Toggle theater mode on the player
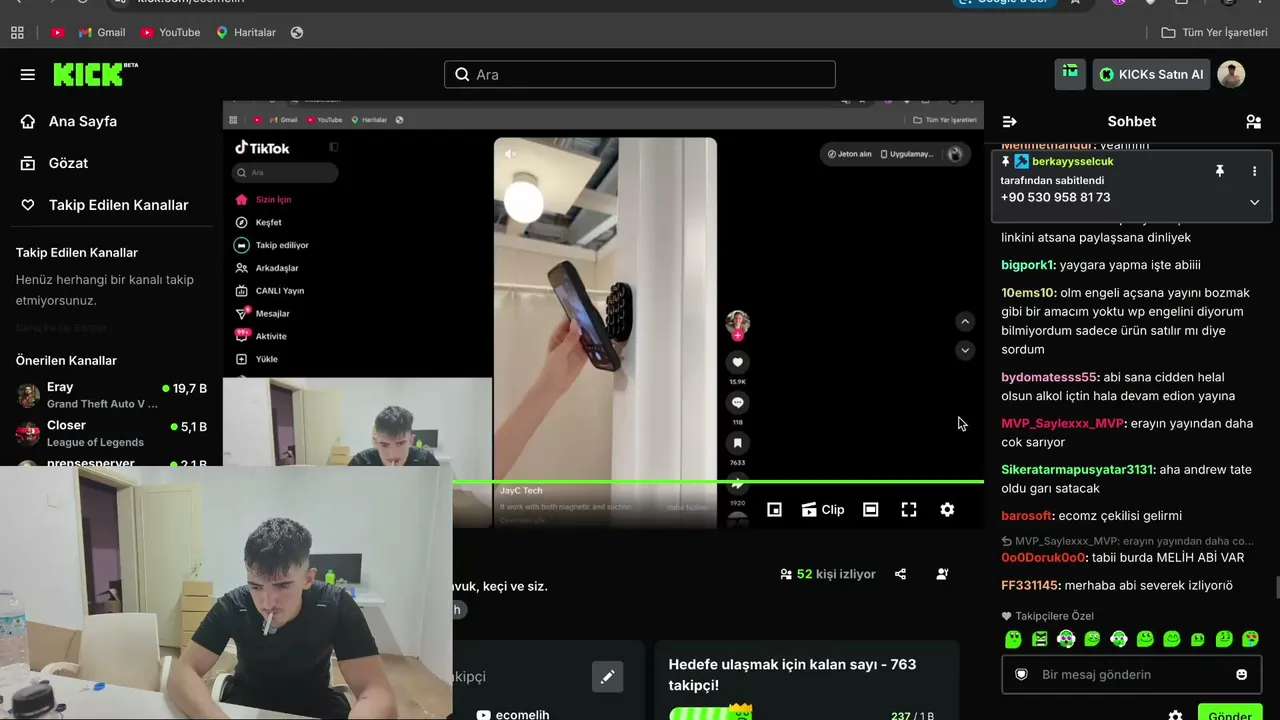 coord(871,510)
